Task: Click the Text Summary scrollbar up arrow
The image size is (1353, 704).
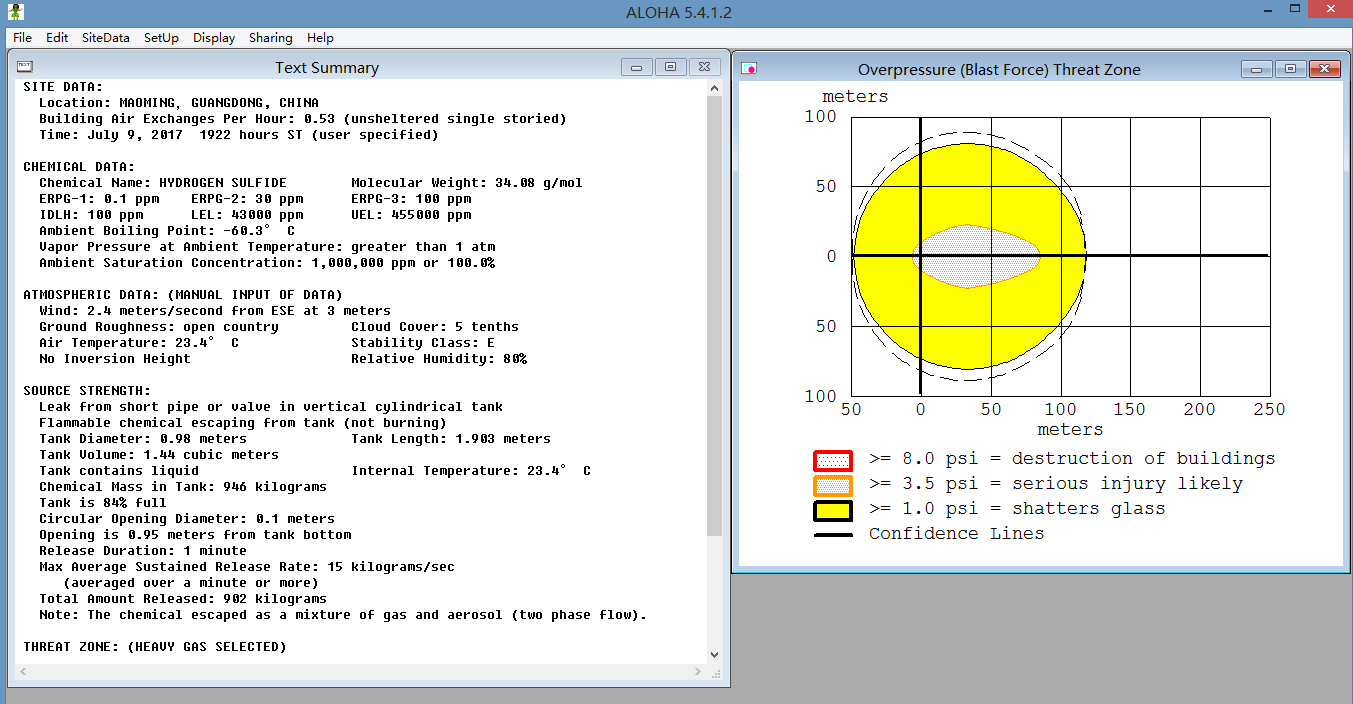Action: [714, 88]
